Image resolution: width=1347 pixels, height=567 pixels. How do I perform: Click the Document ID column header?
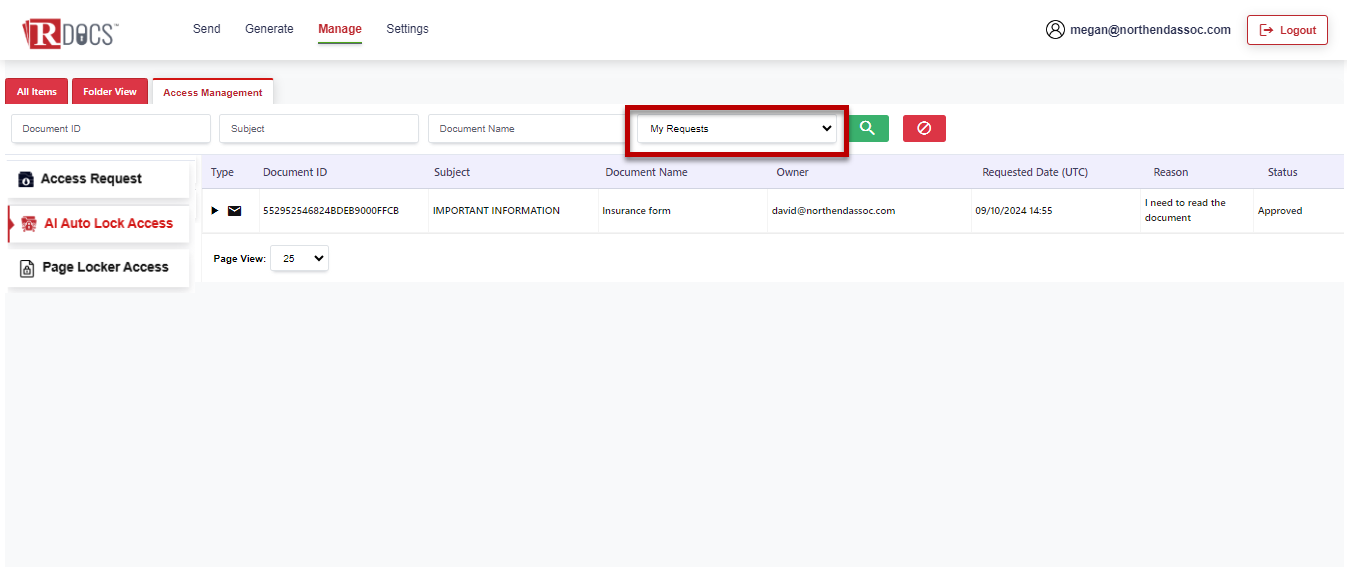(x=295, y=172)
